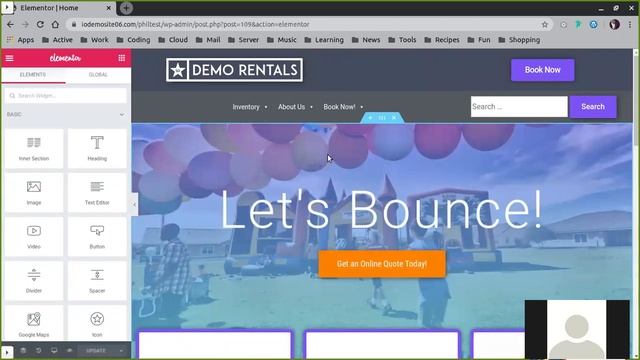Viewport: 640px width, 360px height.
Task: Open the Apps bookmarks shortcut
Action: (x=20, y=40)
